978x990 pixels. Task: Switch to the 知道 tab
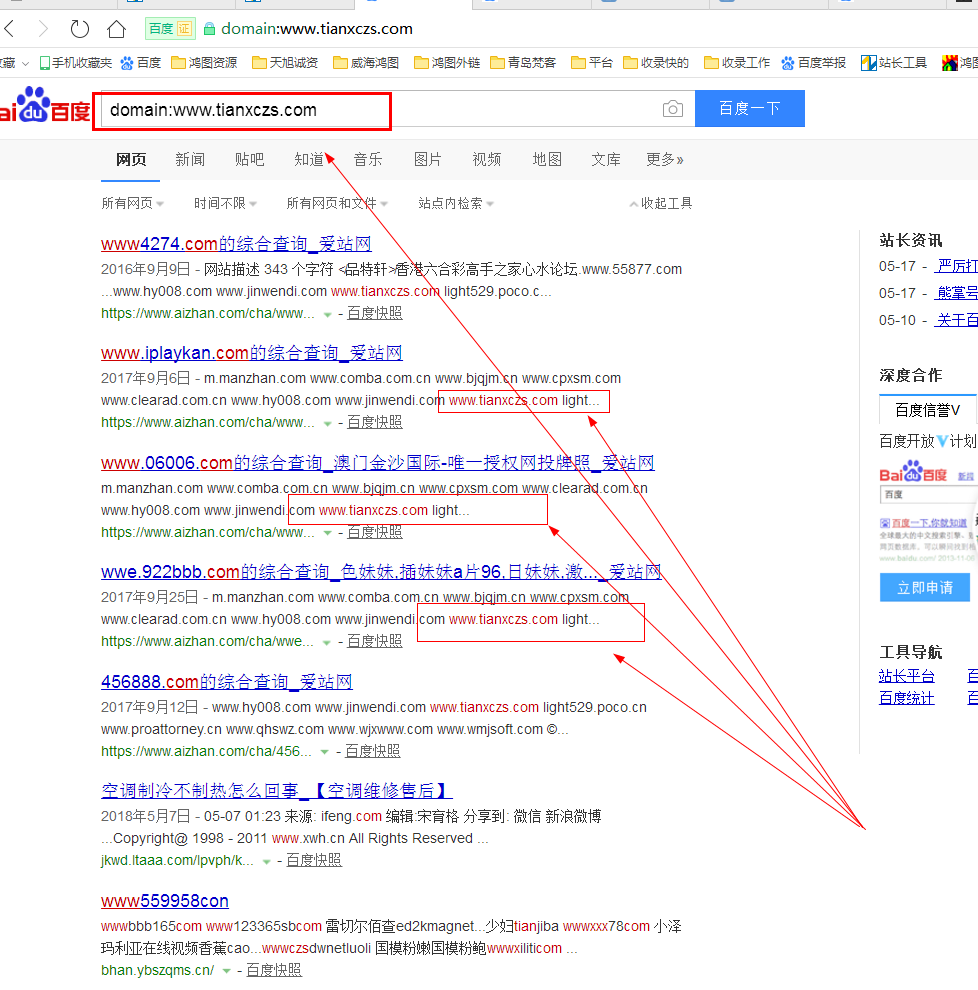[x=309, y=160]
